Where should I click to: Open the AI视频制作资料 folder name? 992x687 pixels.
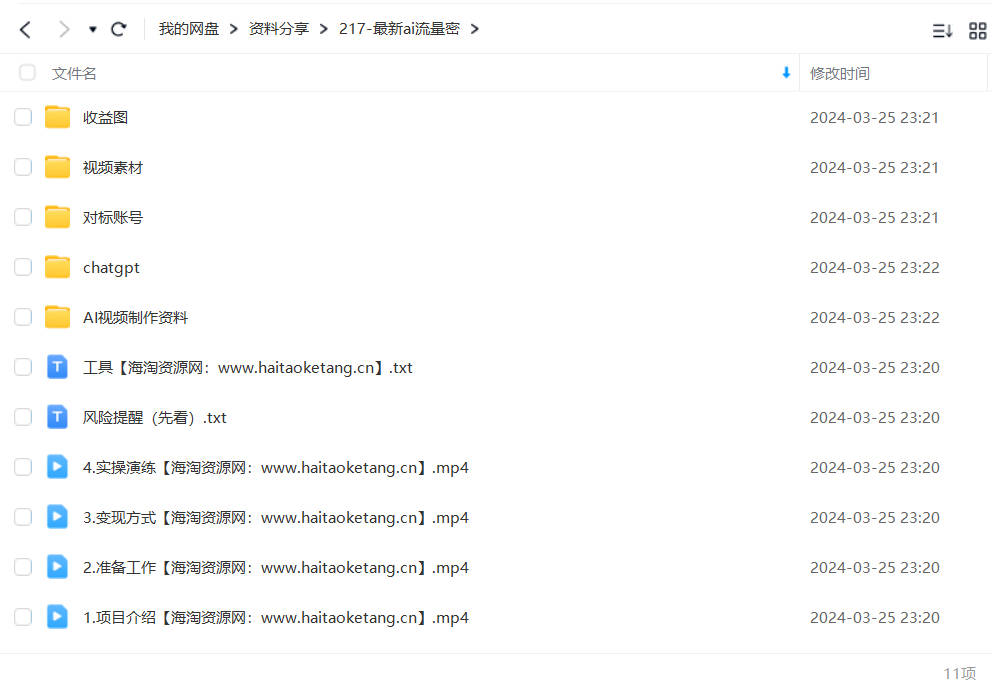135,318
